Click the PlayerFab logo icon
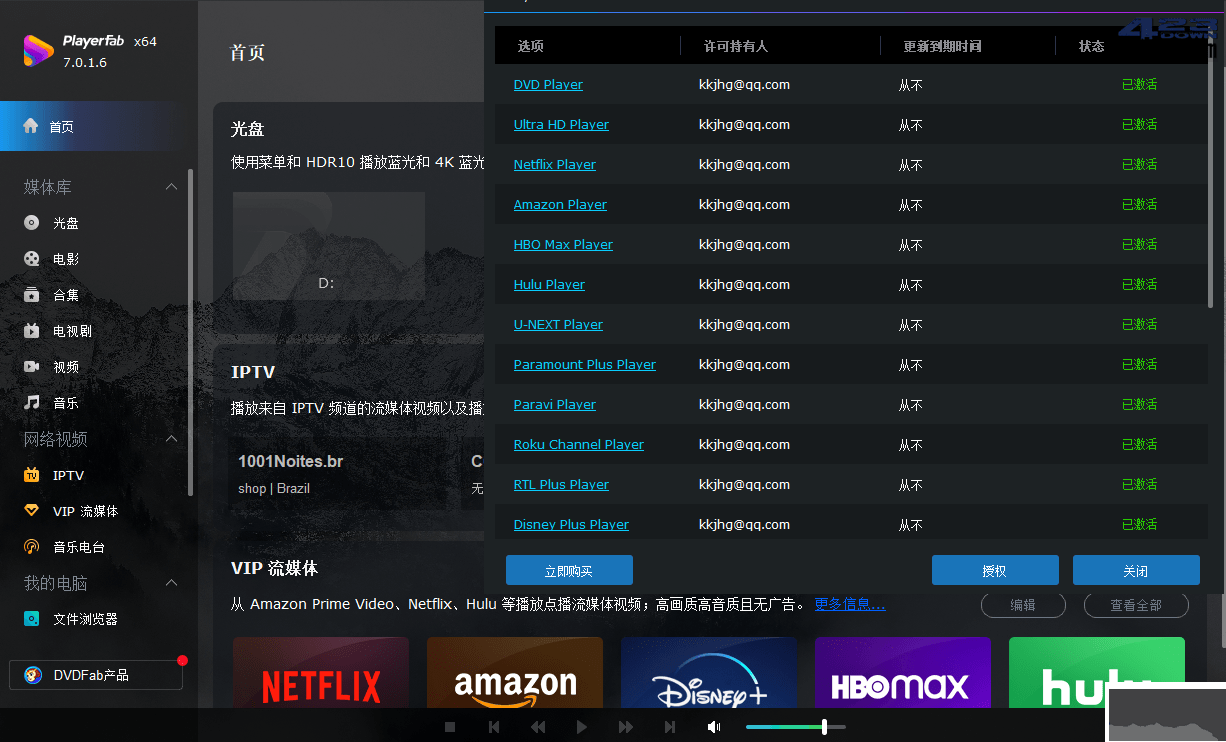Viewport: 1226px width, 742px height. tap(38, 51)
